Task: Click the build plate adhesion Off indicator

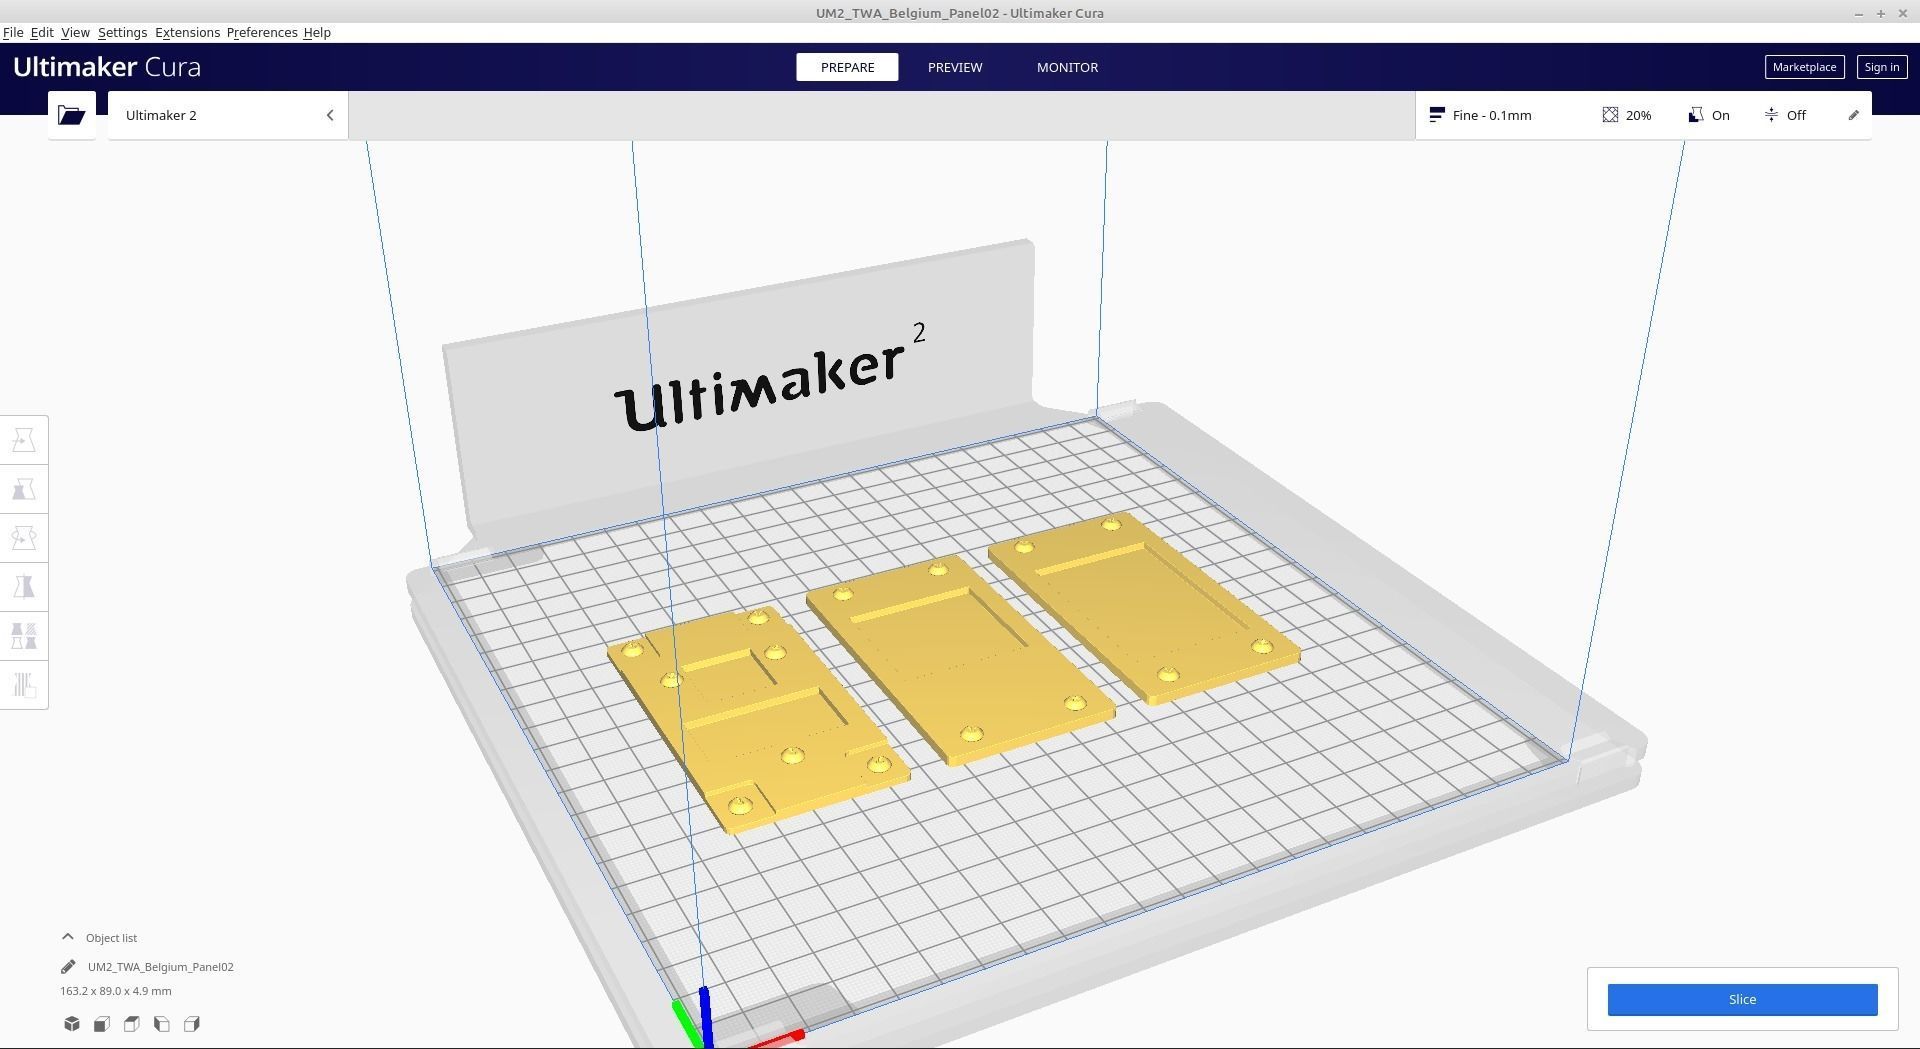Action: click(x=1785, y=115)
